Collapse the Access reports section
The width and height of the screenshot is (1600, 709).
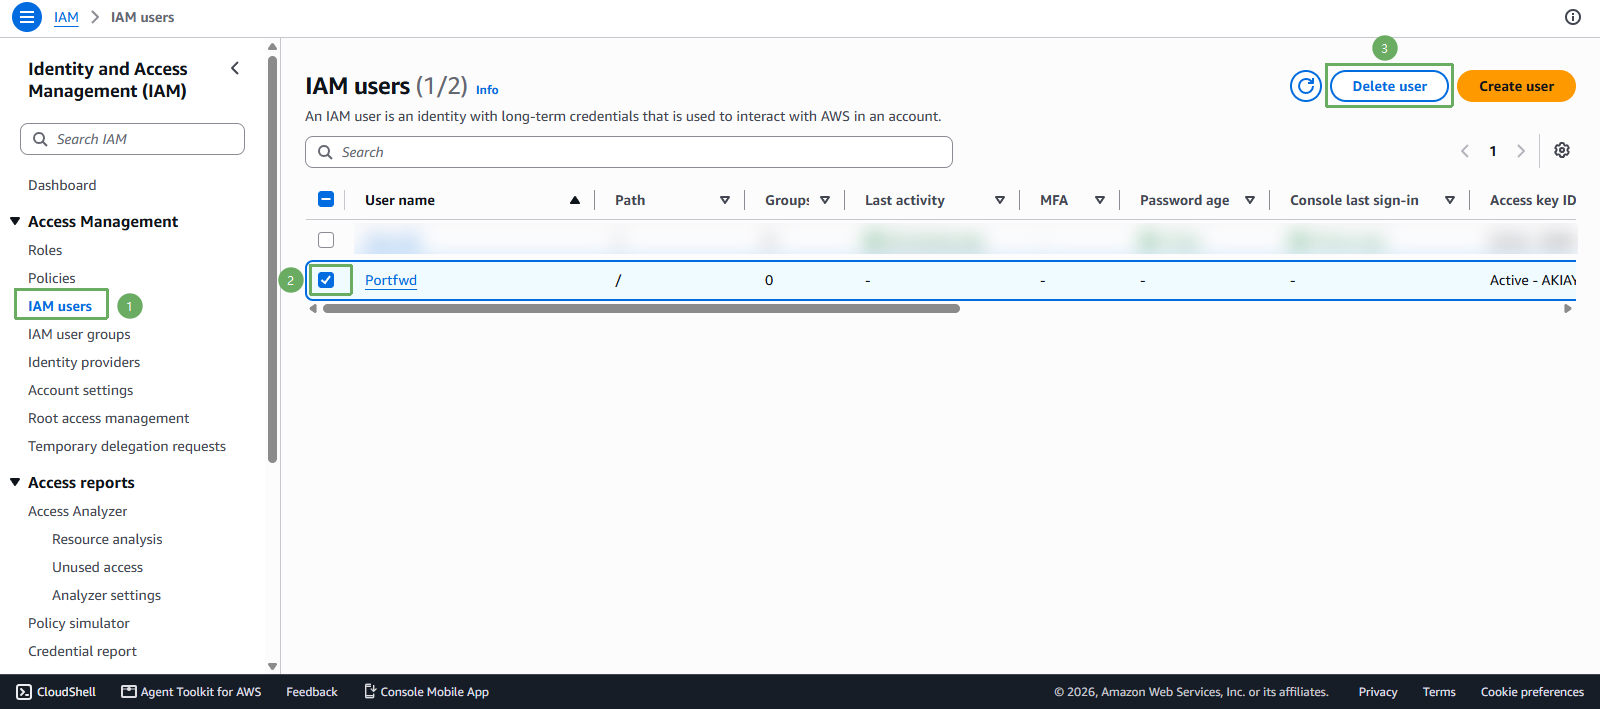(15, 482)
